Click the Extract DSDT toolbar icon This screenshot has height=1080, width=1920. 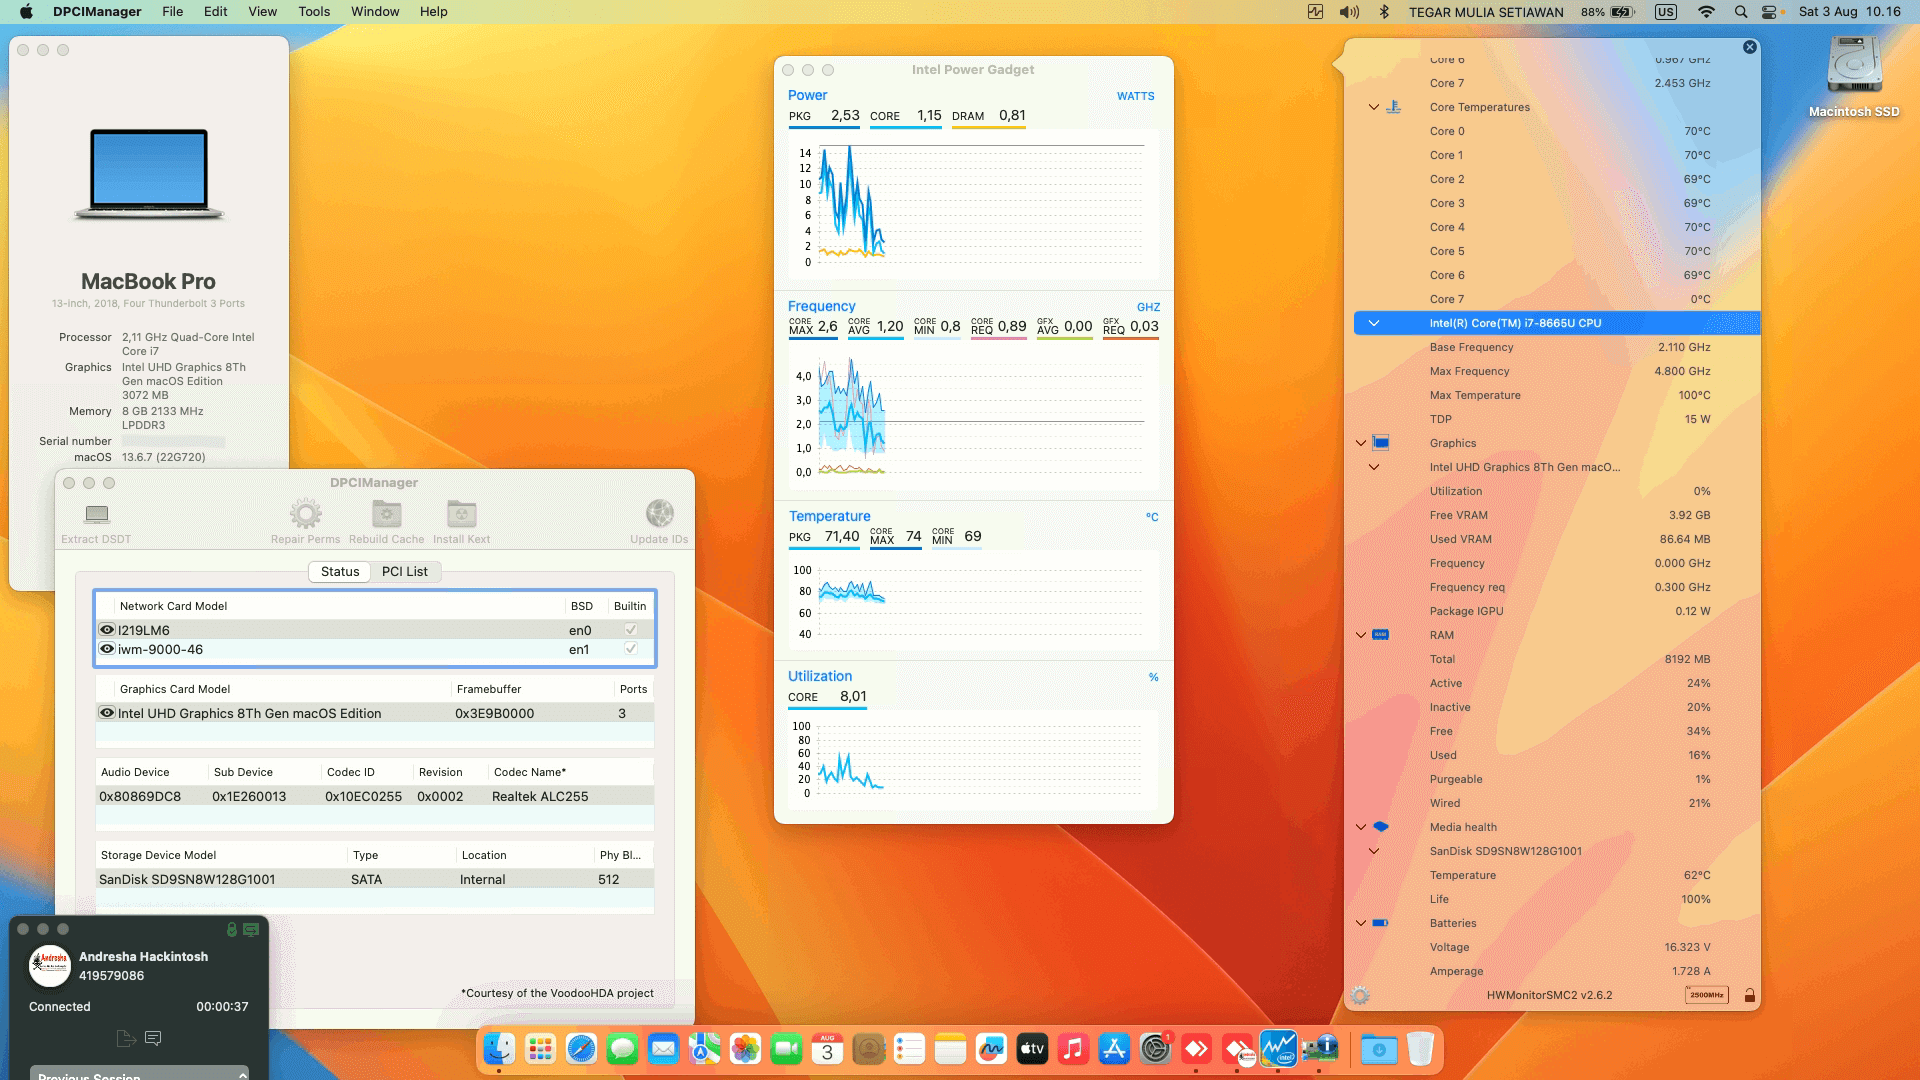tap(95, 515)
